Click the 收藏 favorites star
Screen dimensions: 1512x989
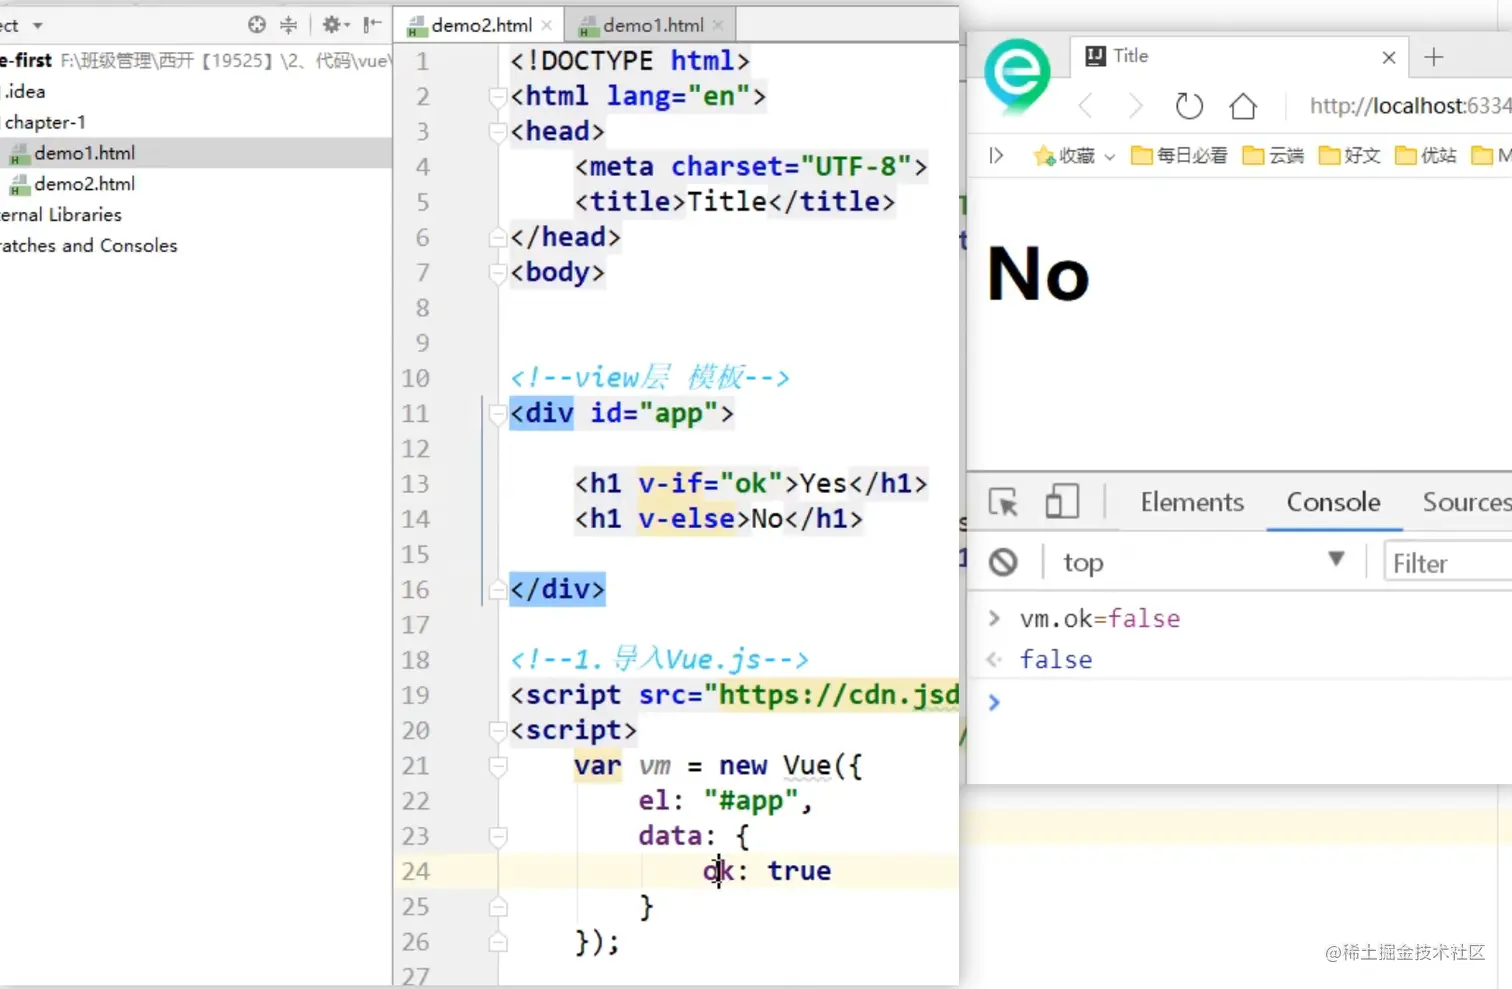point(1044,155)
